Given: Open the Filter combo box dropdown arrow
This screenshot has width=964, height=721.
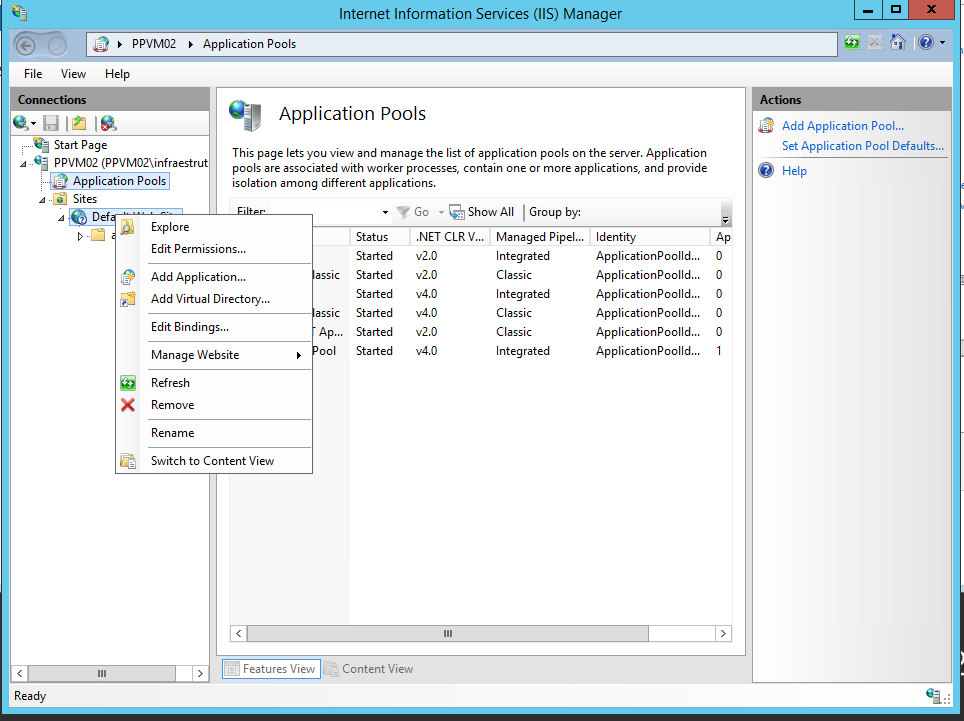Looking at the screenshot, I should (x=385, y=212).
